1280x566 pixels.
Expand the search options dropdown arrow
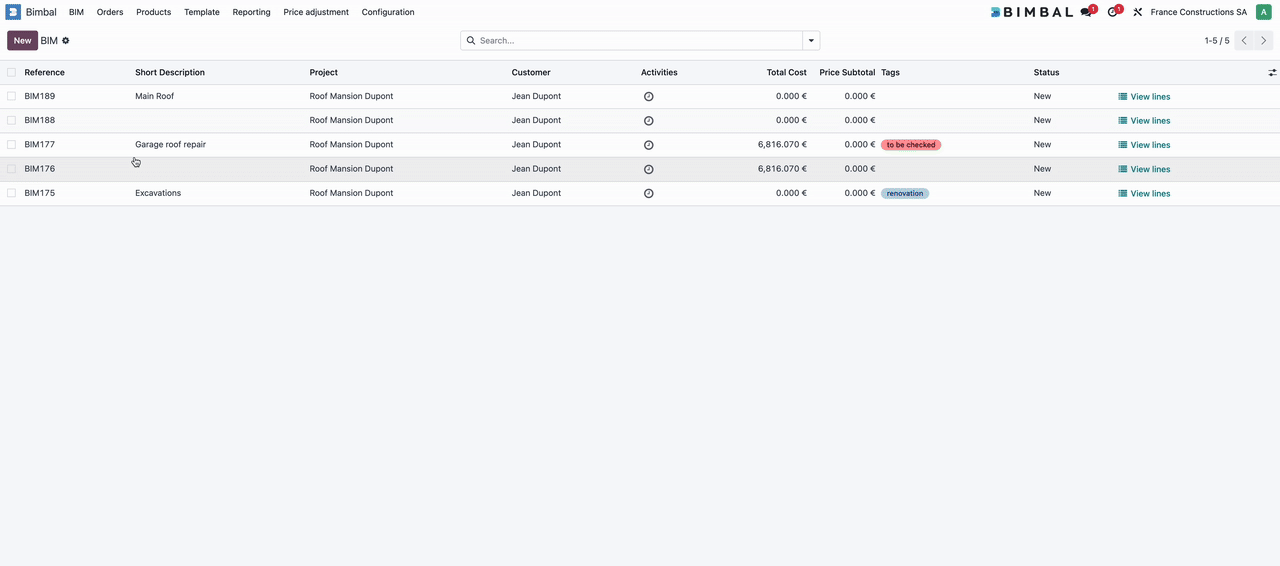[811, 41]
